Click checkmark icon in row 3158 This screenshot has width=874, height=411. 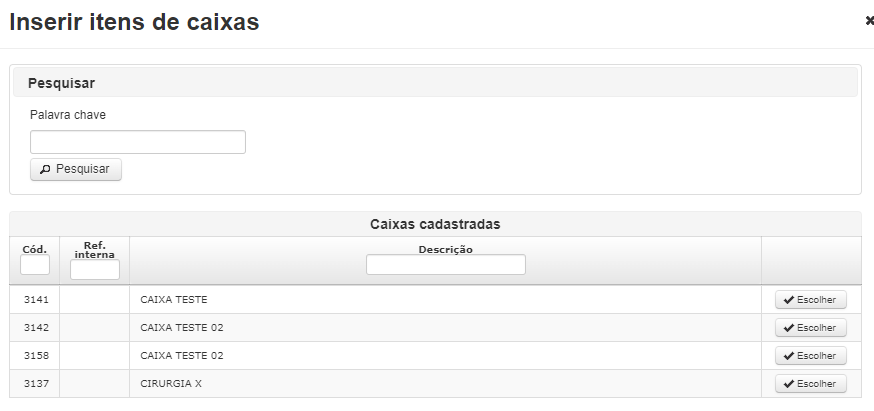(789, 356)
